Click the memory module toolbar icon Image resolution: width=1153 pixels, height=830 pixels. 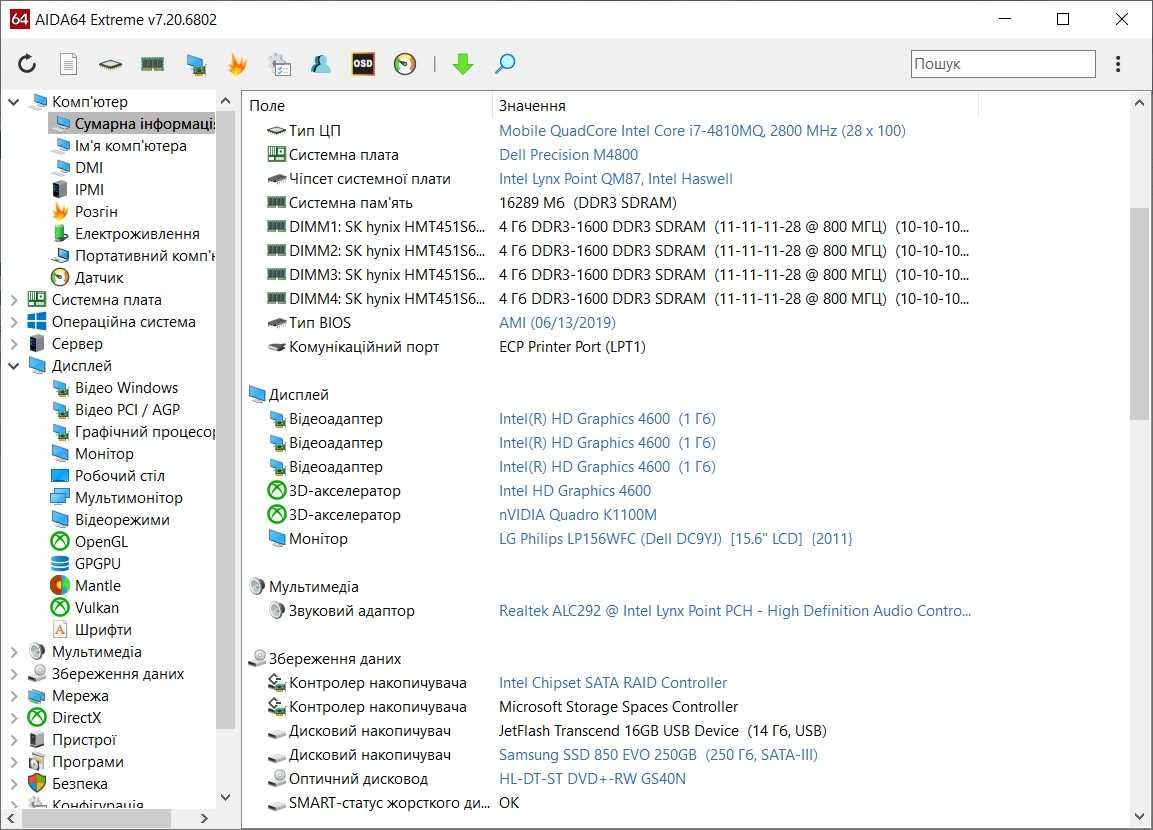(x=152, y=65)
